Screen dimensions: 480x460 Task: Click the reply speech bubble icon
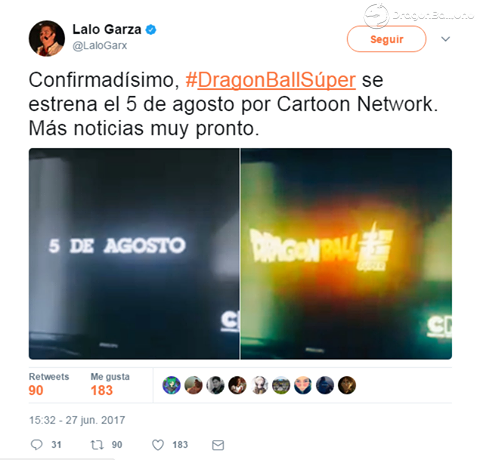pos(37,445)
